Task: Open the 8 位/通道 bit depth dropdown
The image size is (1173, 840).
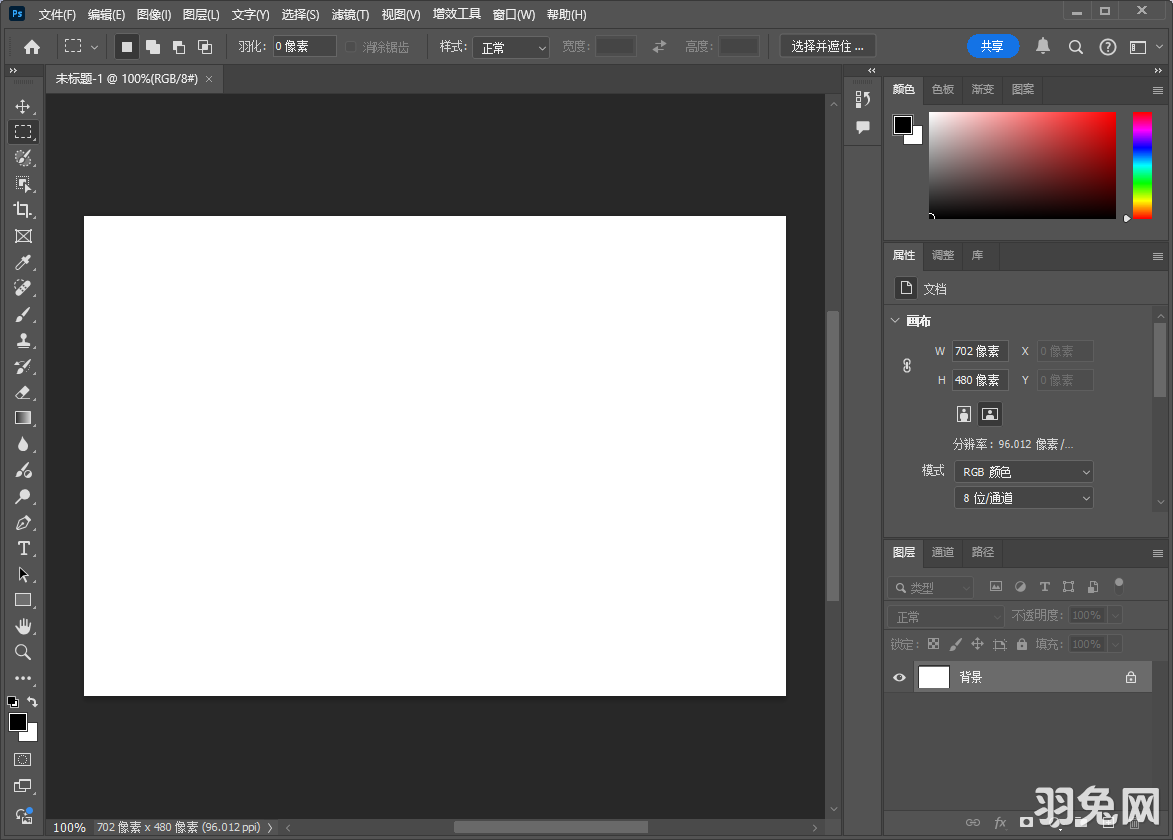Action: point(1023,498)
